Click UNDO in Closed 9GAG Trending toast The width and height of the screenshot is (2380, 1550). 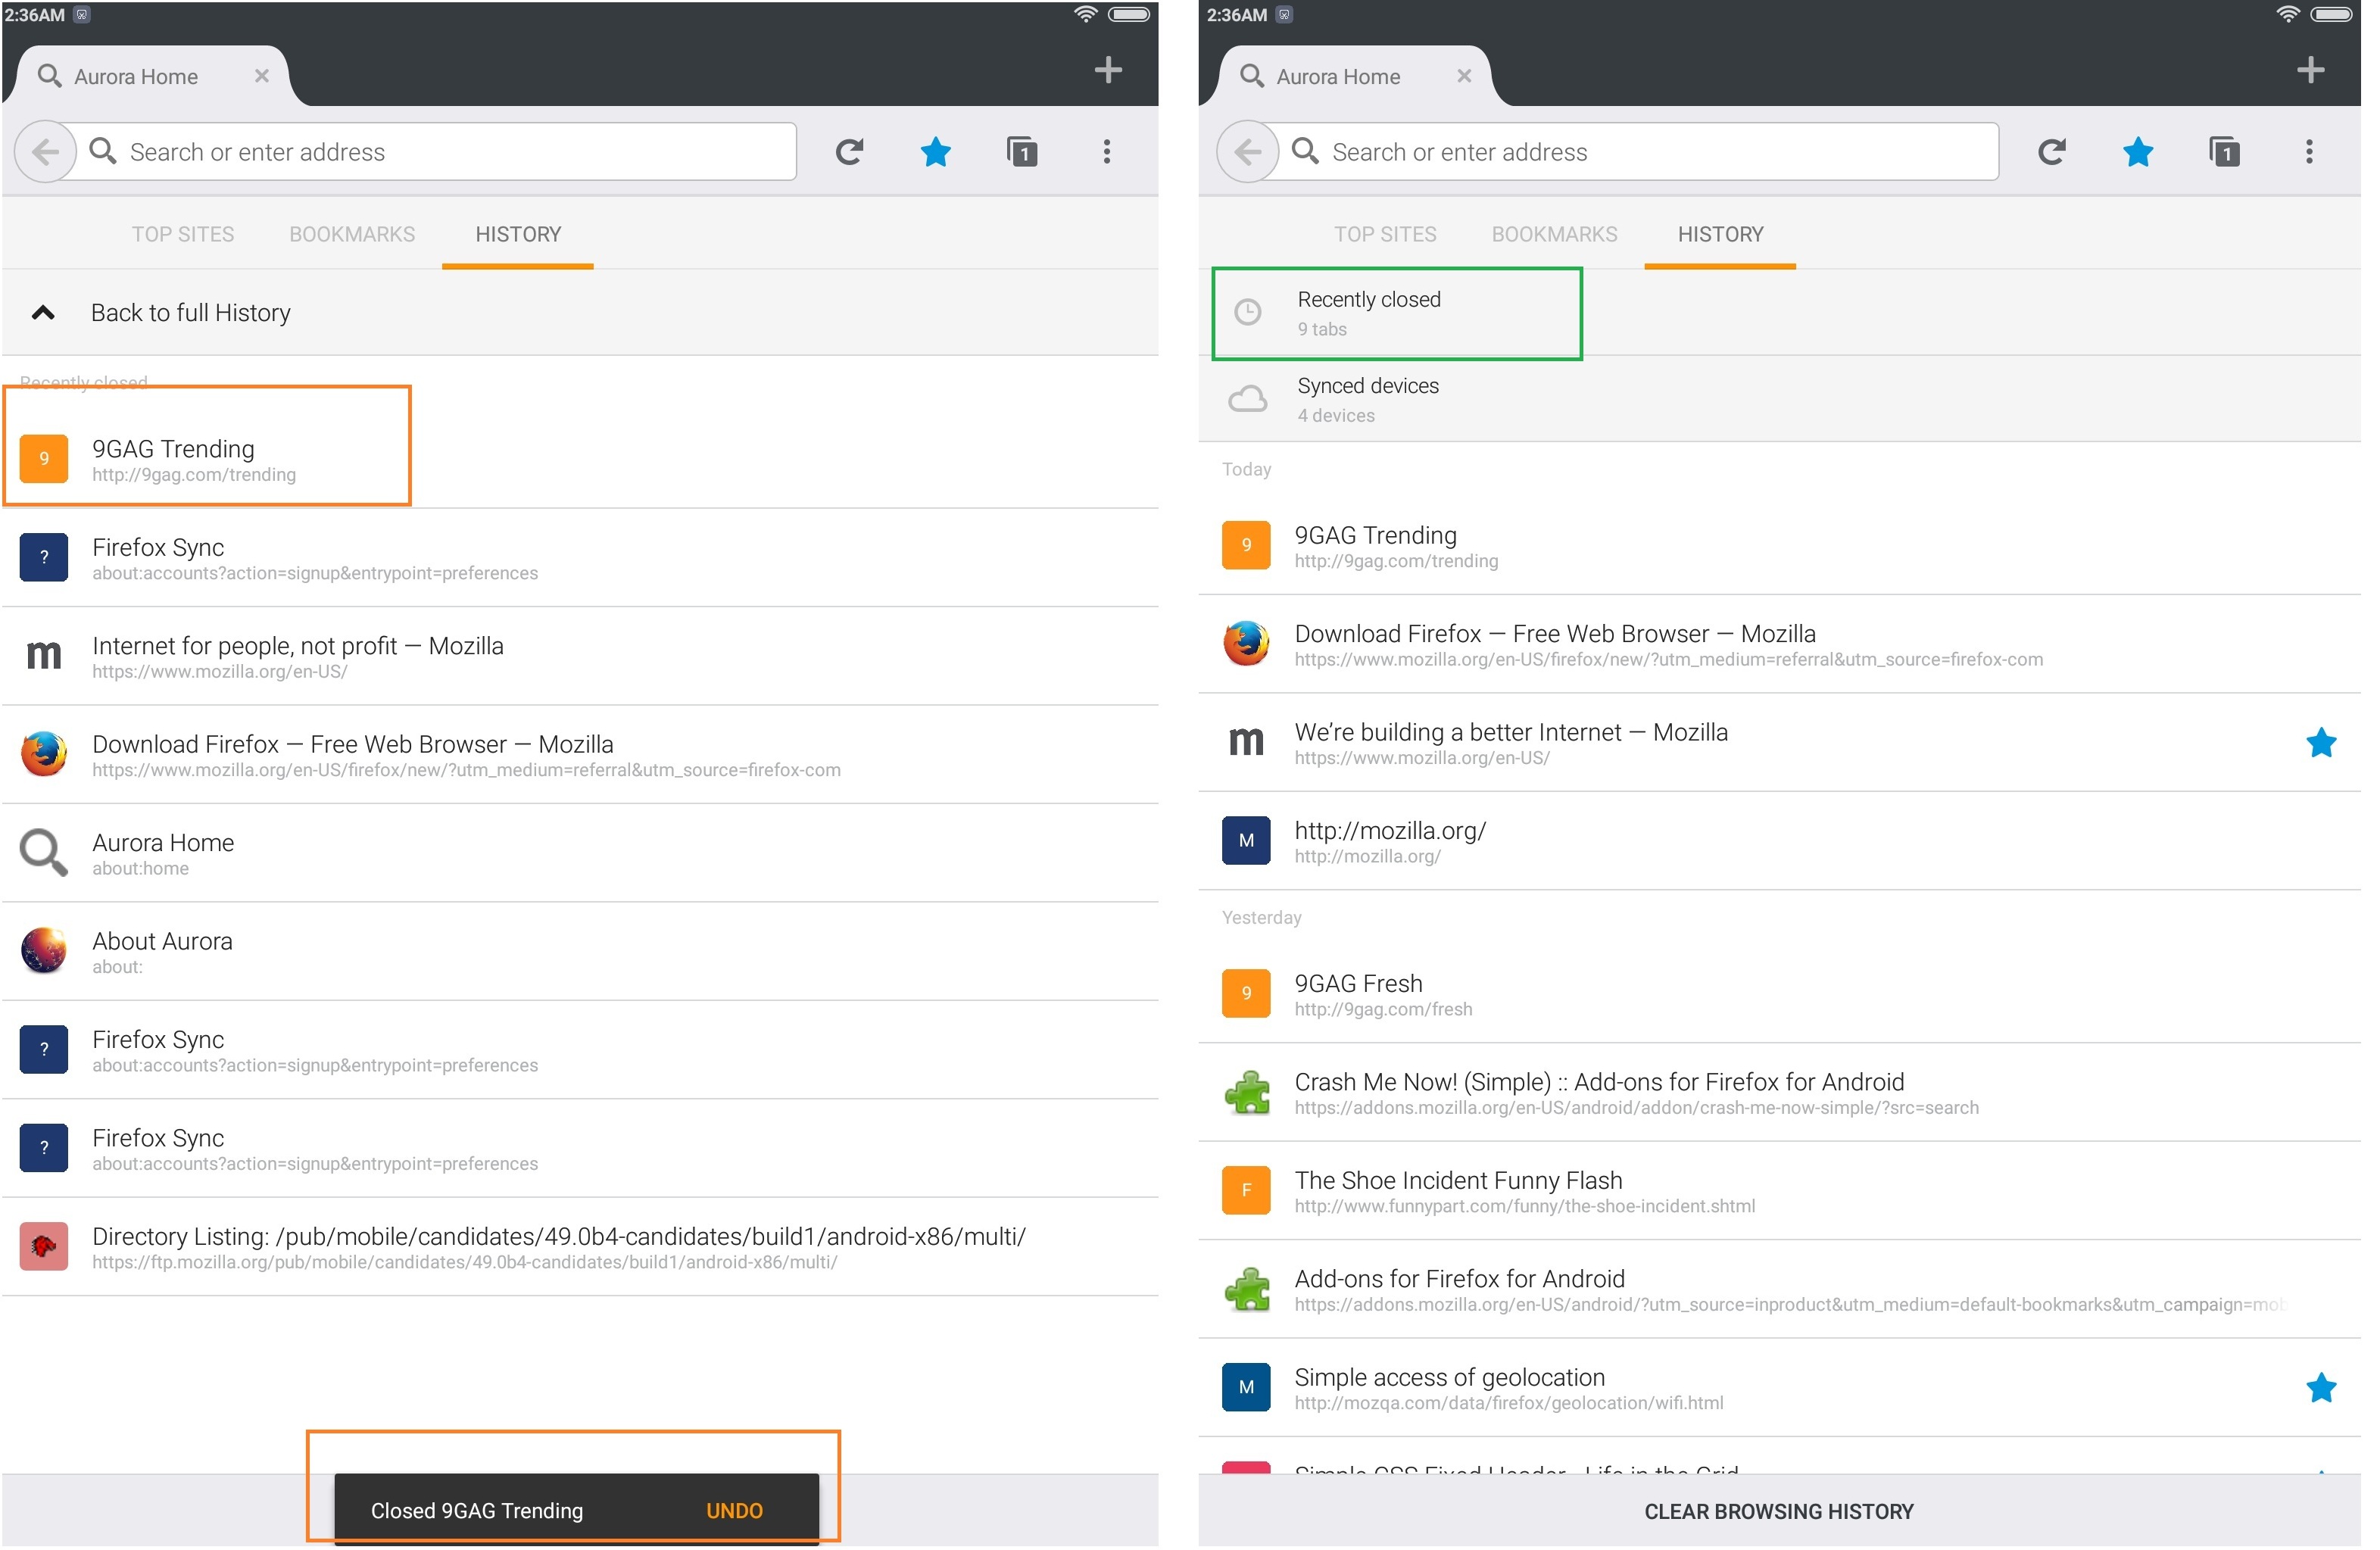[734, 1511]
